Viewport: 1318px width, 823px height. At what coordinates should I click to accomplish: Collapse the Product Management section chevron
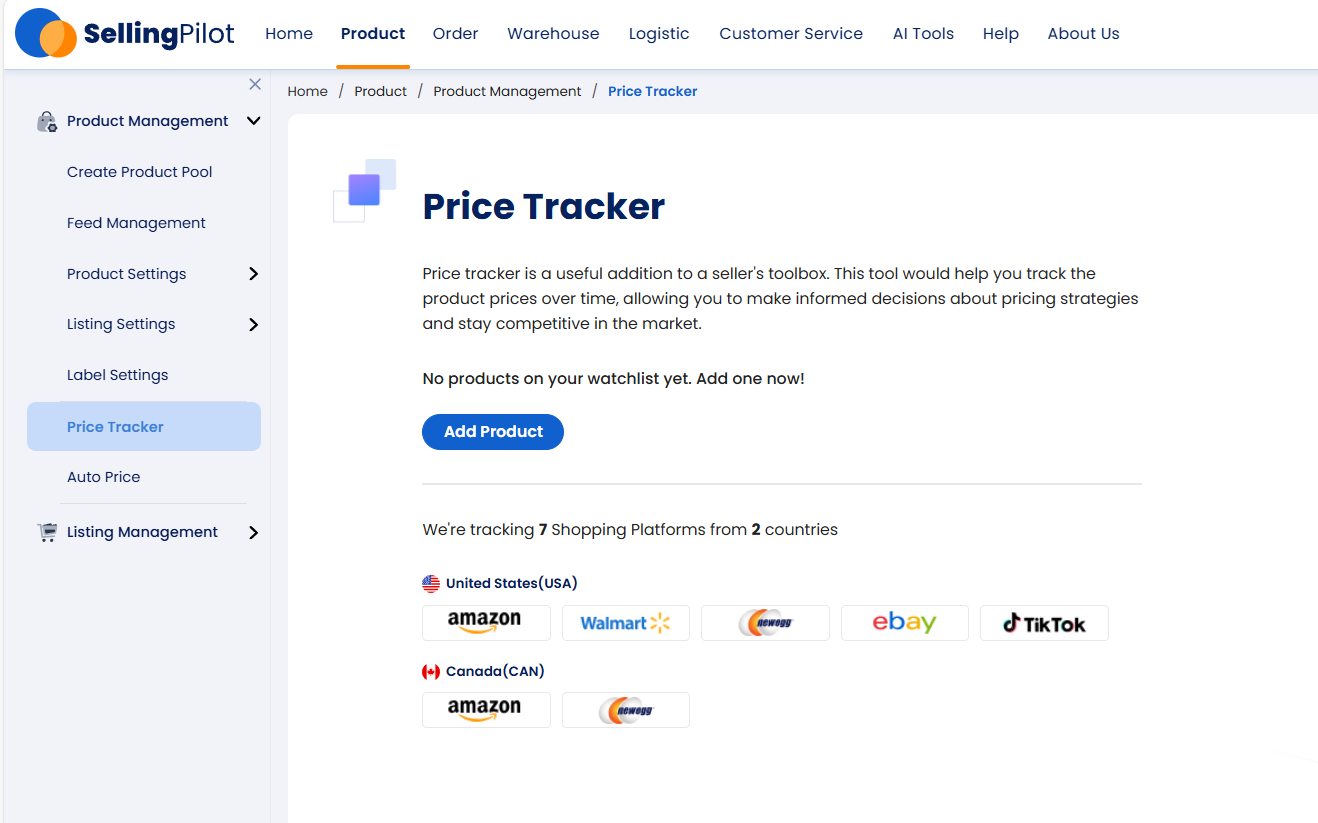tap(254, 121)
